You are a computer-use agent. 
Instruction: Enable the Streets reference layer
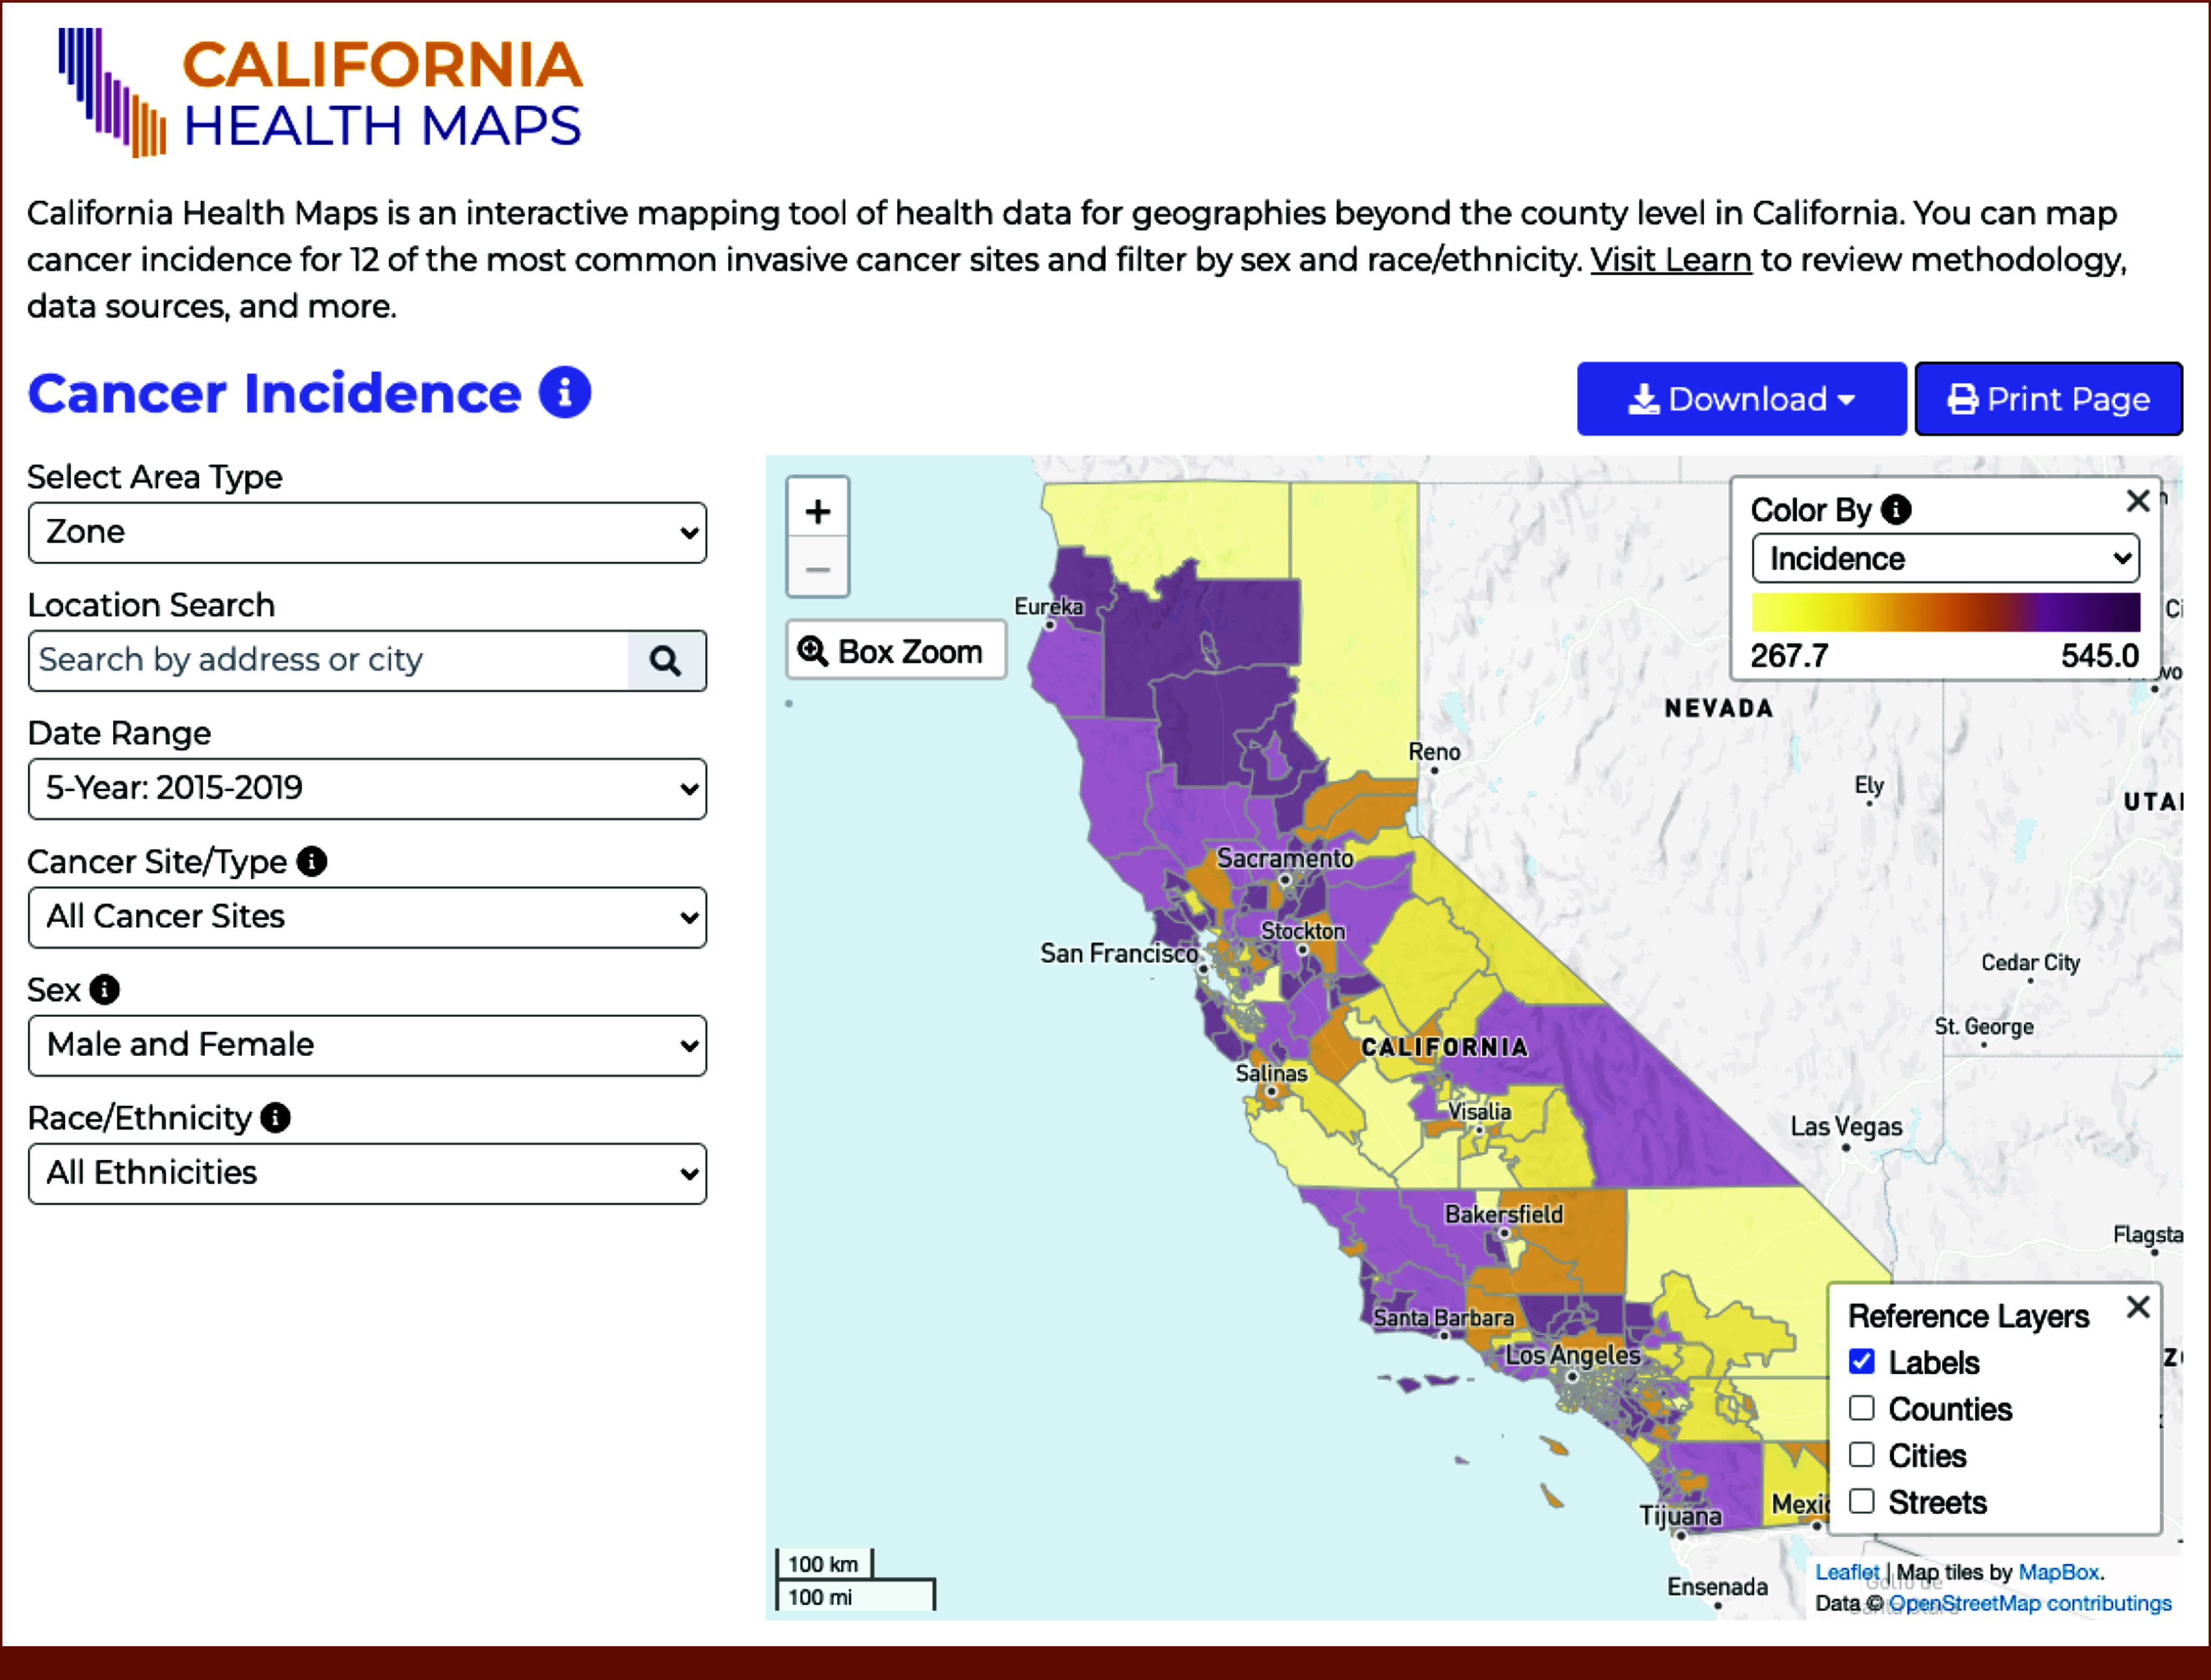[1862, 1501]
